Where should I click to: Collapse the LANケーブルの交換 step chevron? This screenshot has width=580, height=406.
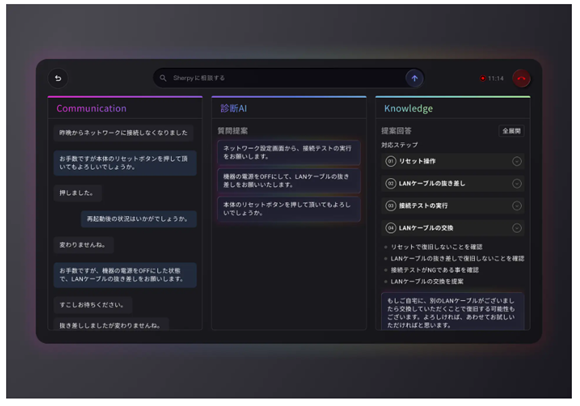(517, 228)
